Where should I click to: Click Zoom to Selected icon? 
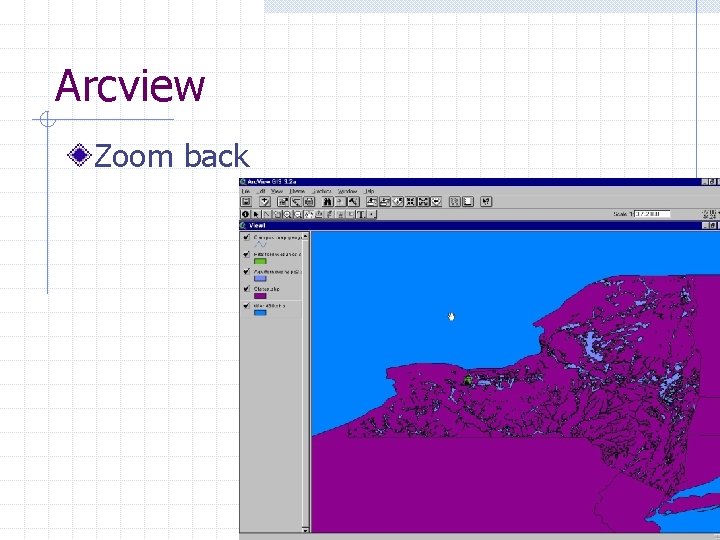tap(398, 202)
